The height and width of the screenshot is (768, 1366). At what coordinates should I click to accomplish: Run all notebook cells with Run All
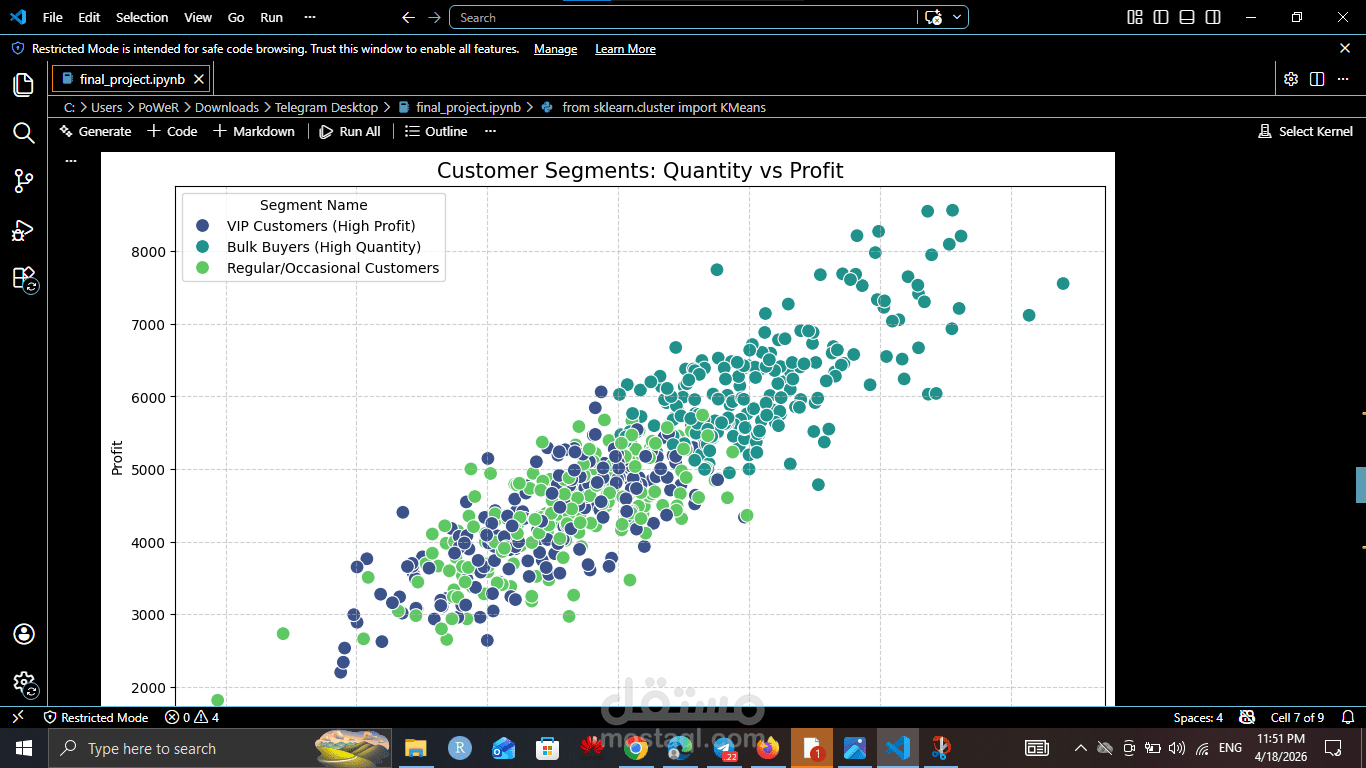[x=350, y=131]
